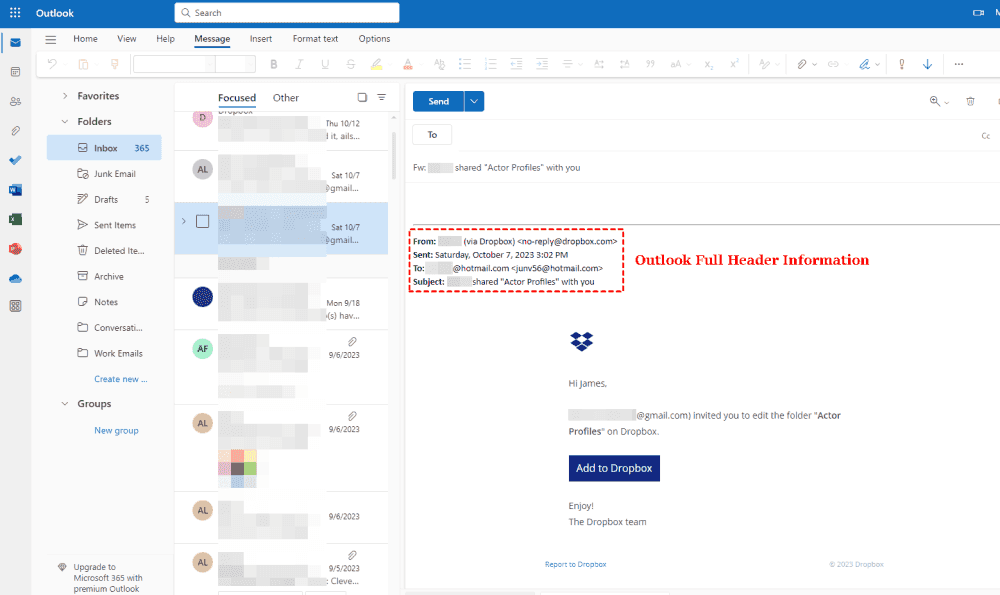Open the More apps grid icon

point(15,306)
